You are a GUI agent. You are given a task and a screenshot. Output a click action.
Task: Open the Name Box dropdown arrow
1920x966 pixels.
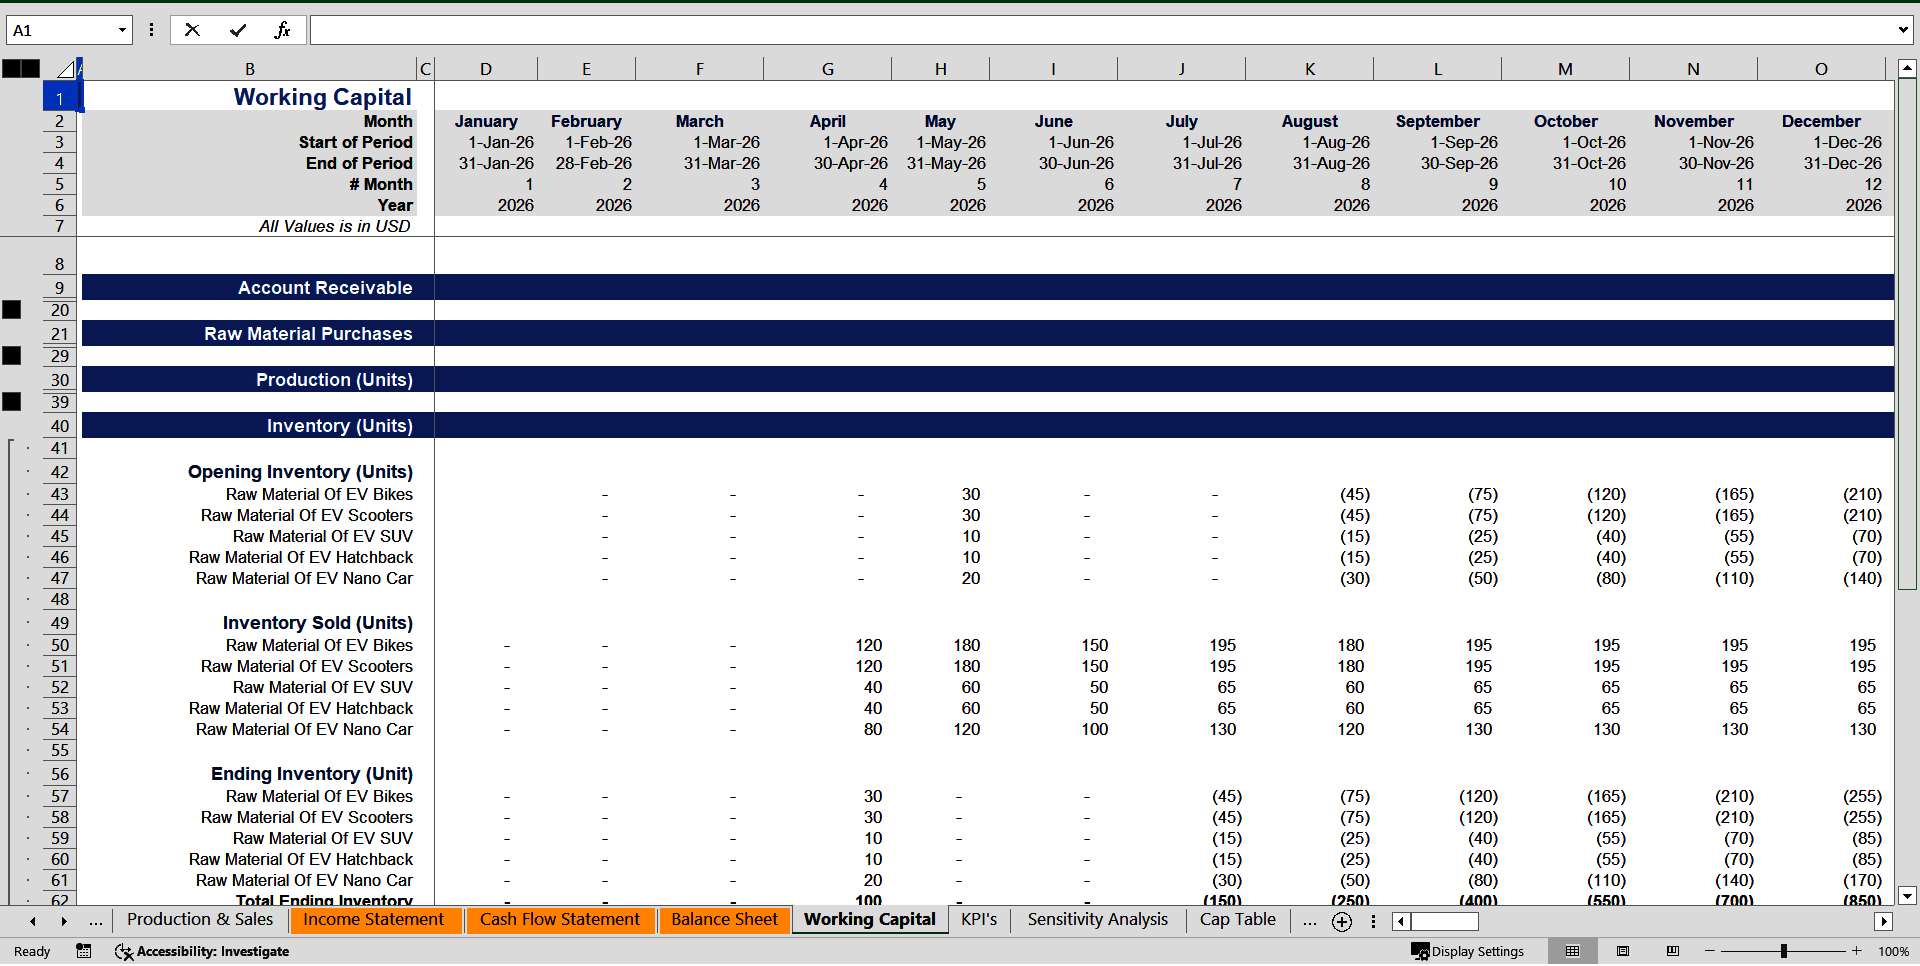coord(122,30)
